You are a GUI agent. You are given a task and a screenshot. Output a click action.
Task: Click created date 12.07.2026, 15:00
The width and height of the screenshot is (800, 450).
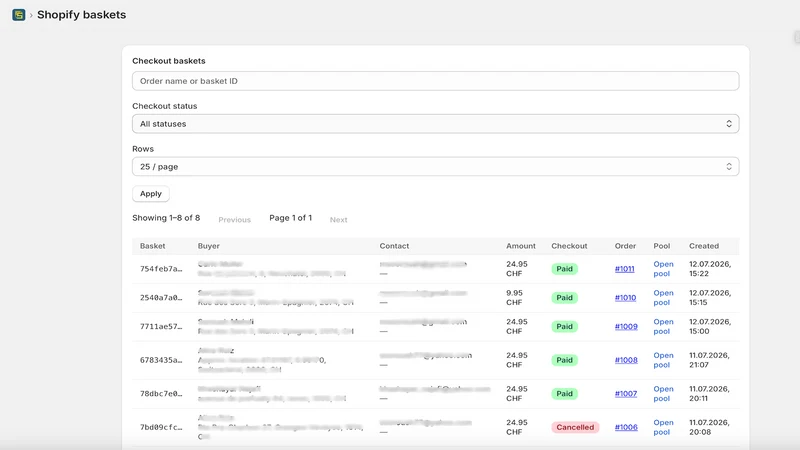710,327
